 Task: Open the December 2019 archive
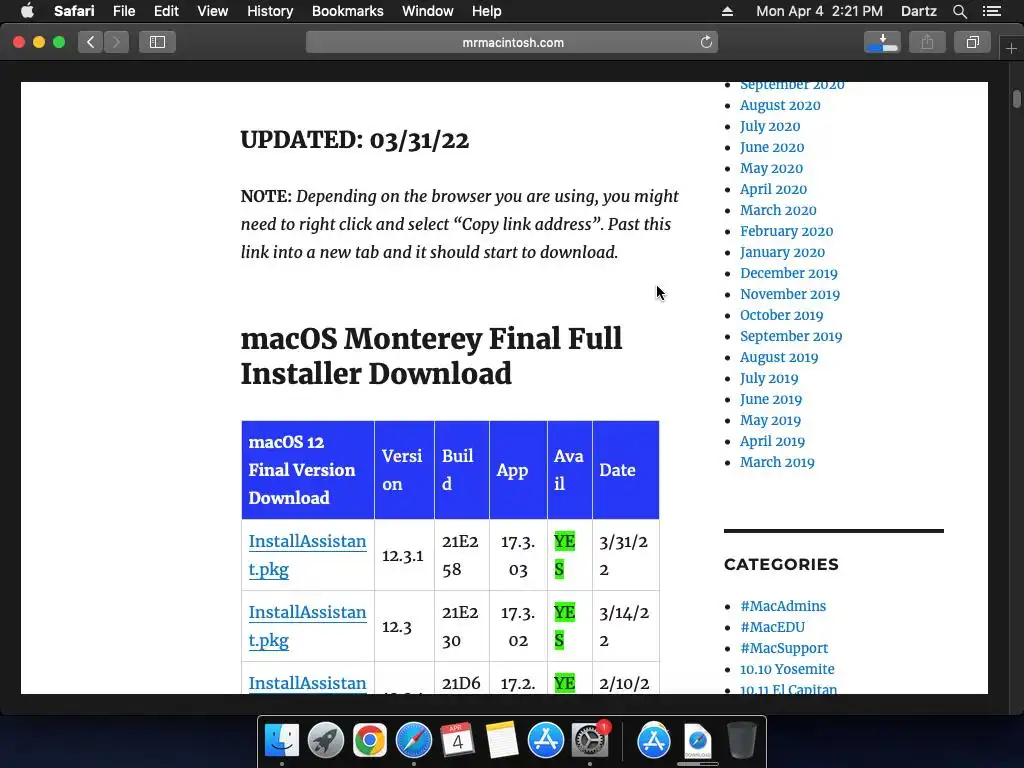click(x=788, y=273)
